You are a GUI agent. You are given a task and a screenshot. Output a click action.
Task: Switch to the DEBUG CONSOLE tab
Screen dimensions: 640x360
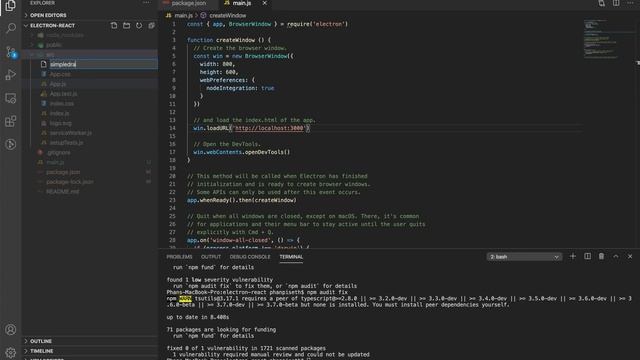[250, 257]
